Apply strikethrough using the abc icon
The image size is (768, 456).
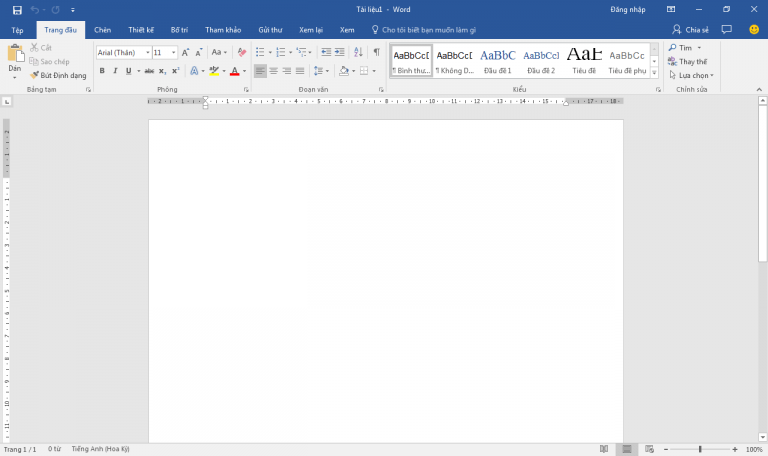point(149,71)
